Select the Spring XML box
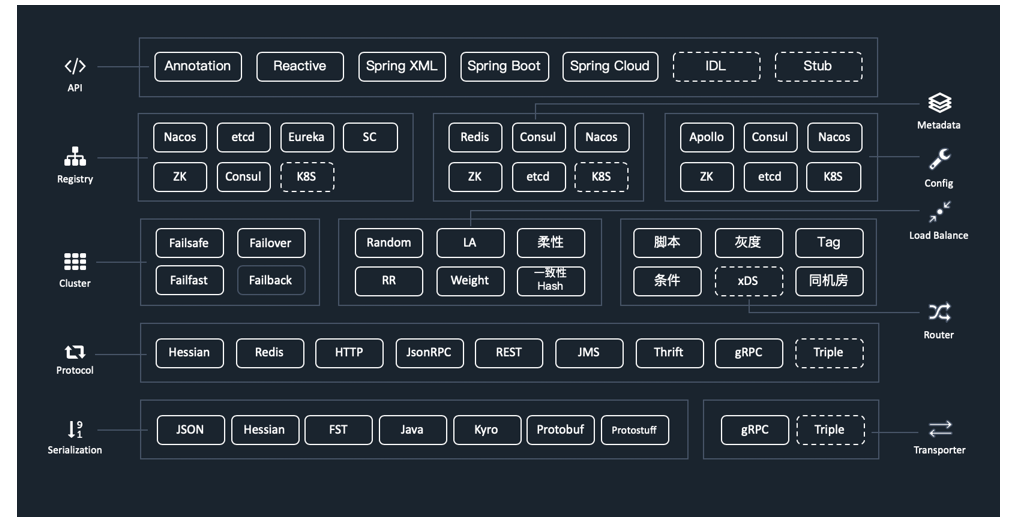1013x524 pixels. click(x=402, y=67)
